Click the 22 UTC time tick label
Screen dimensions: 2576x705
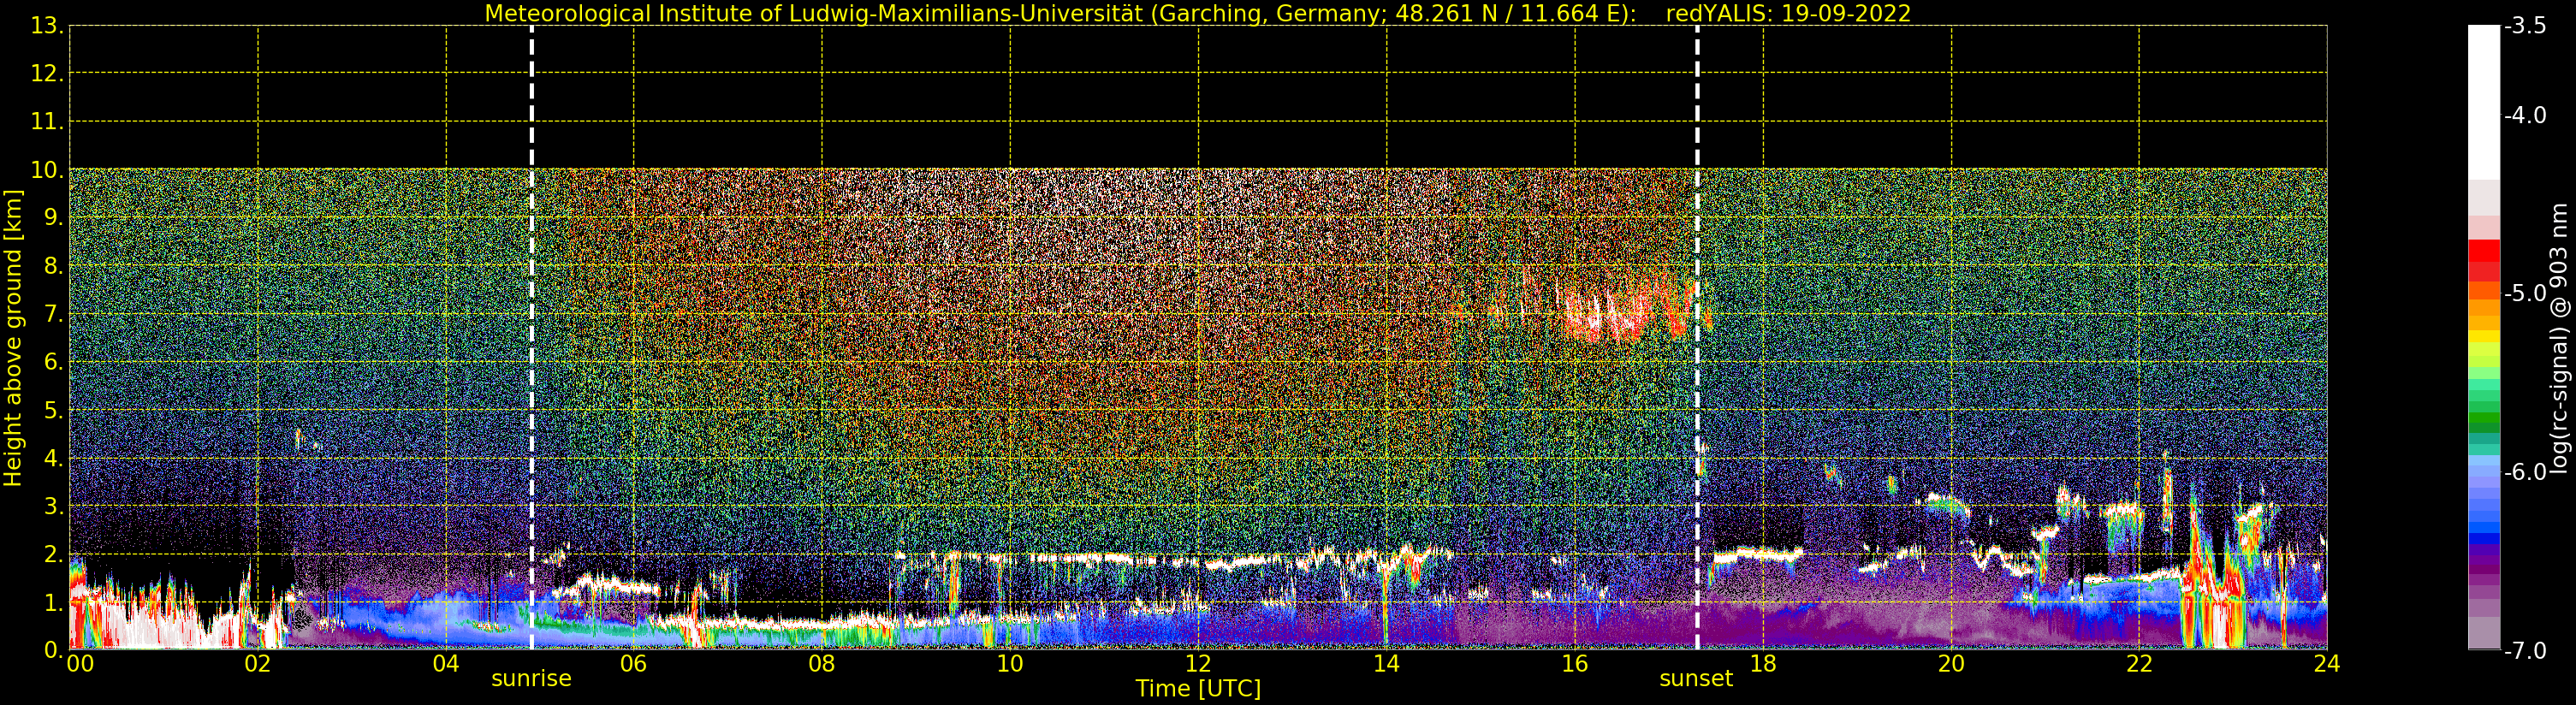tap(2139, 664)
